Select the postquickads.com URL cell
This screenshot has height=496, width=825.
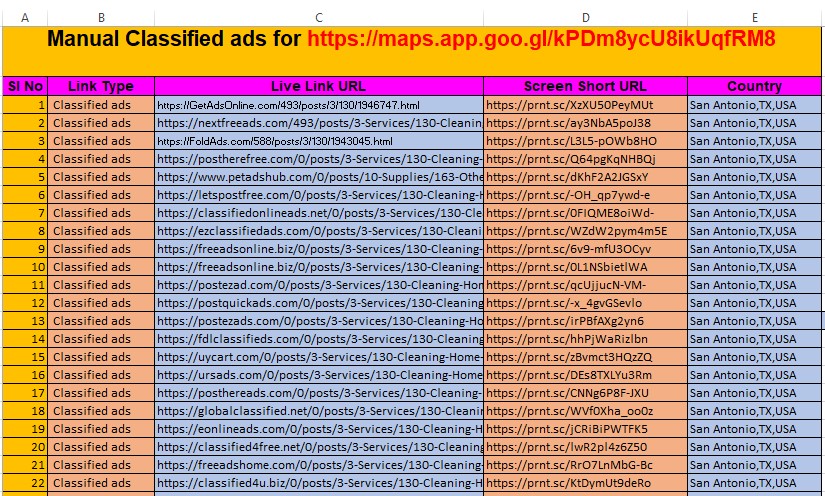[319, 303]
